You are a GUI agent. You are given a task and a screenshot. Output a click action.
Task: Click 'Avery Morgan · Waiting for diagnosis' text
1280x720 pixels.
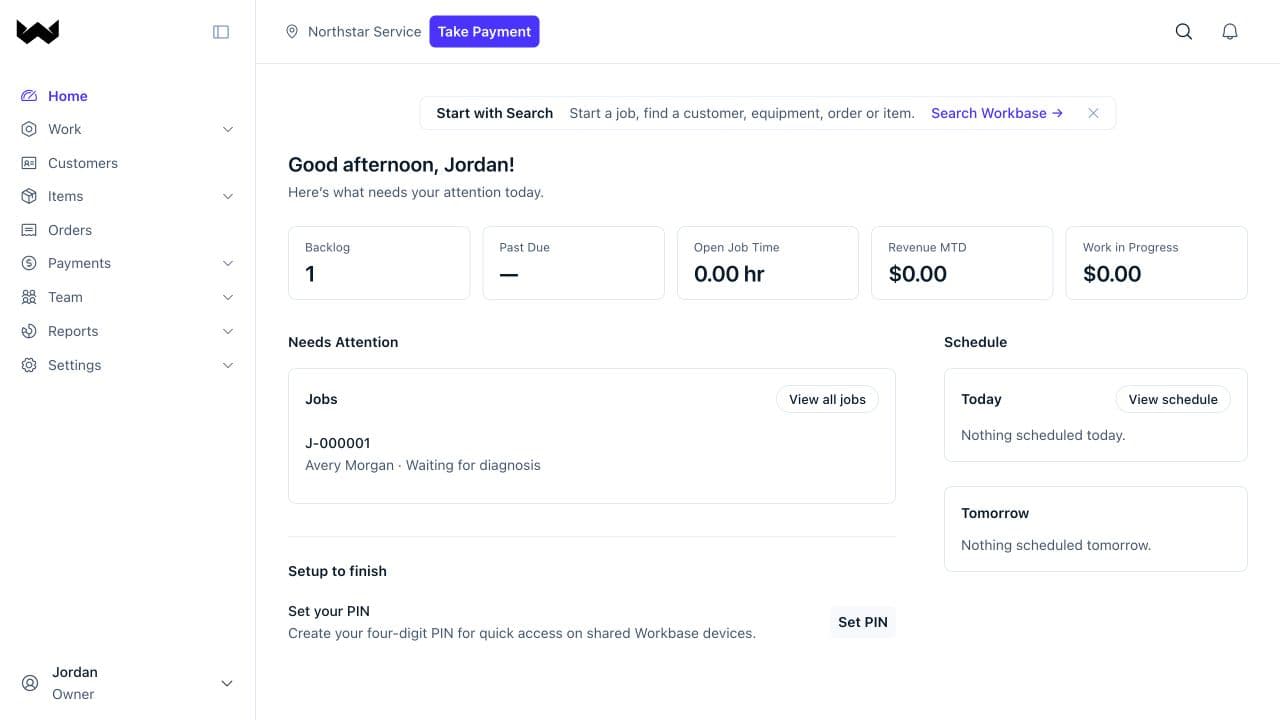423,465
